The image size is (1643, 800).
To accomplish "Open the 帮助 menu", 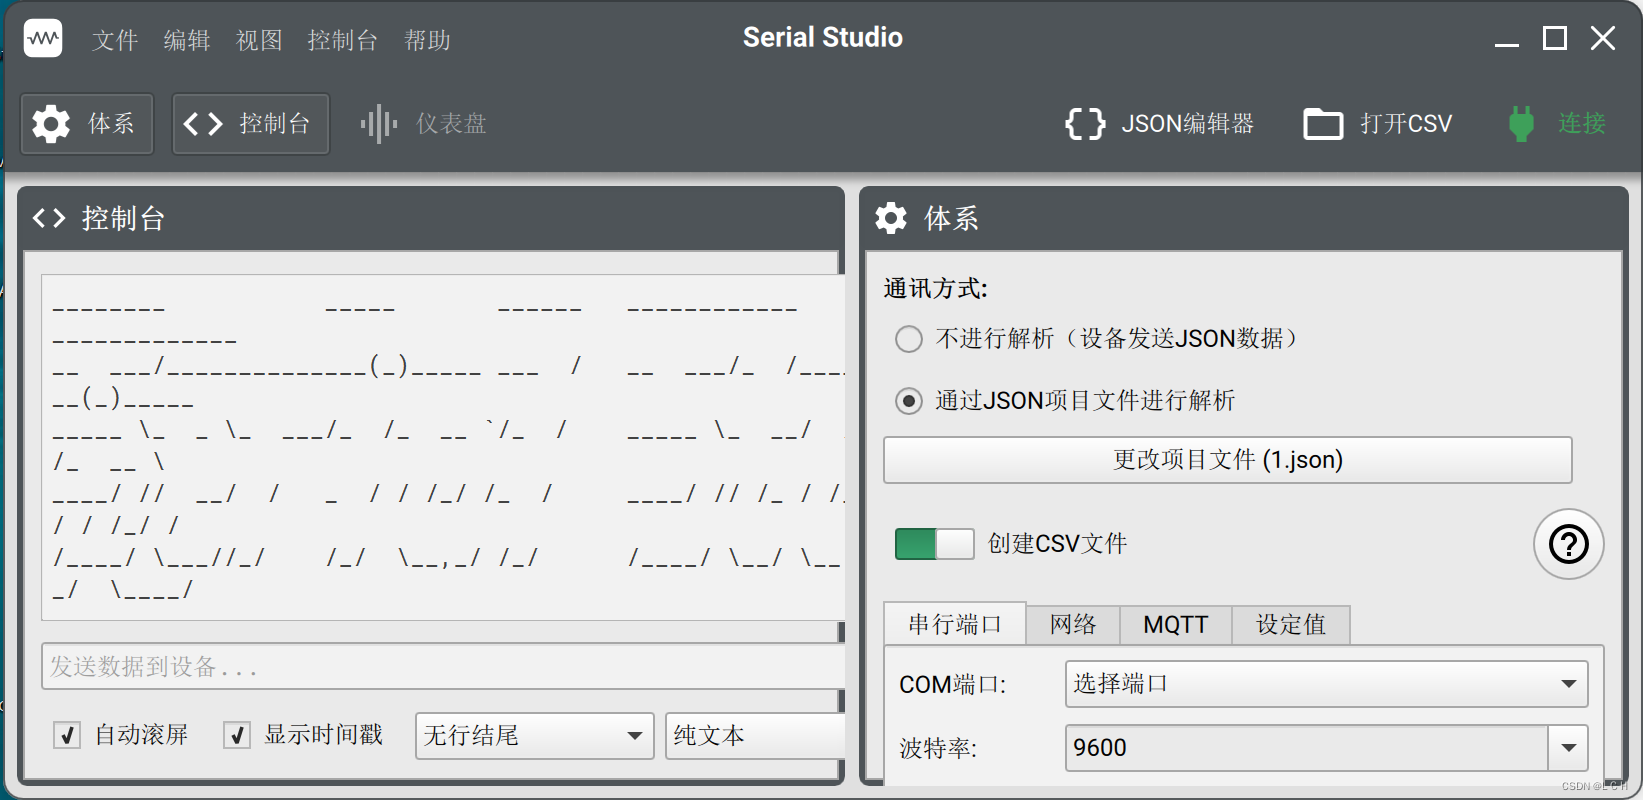I will [427, 40].
